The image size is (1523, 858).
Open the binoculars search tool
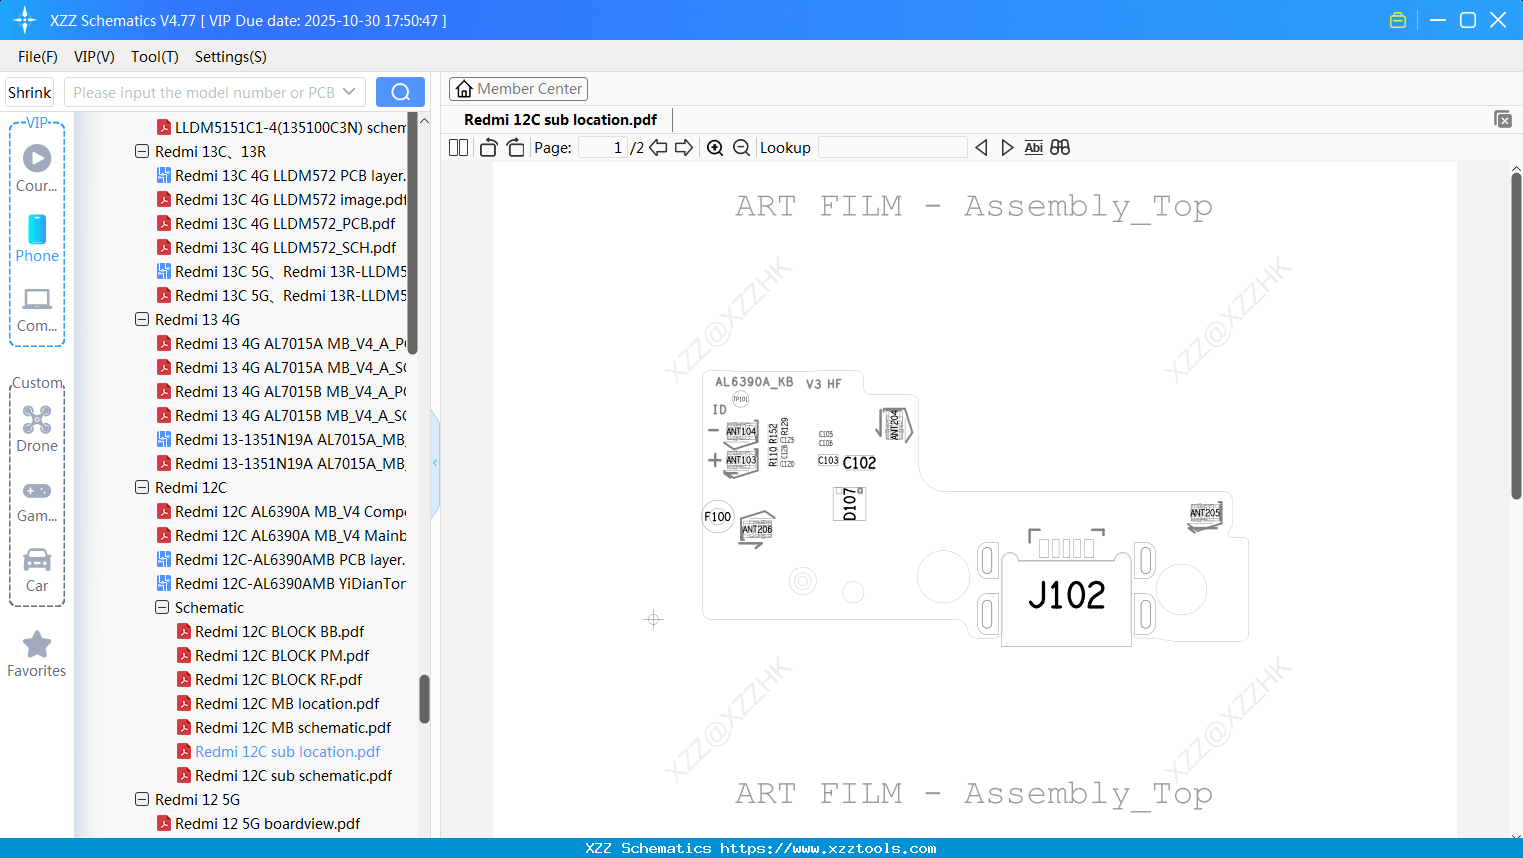point(1060,147)
